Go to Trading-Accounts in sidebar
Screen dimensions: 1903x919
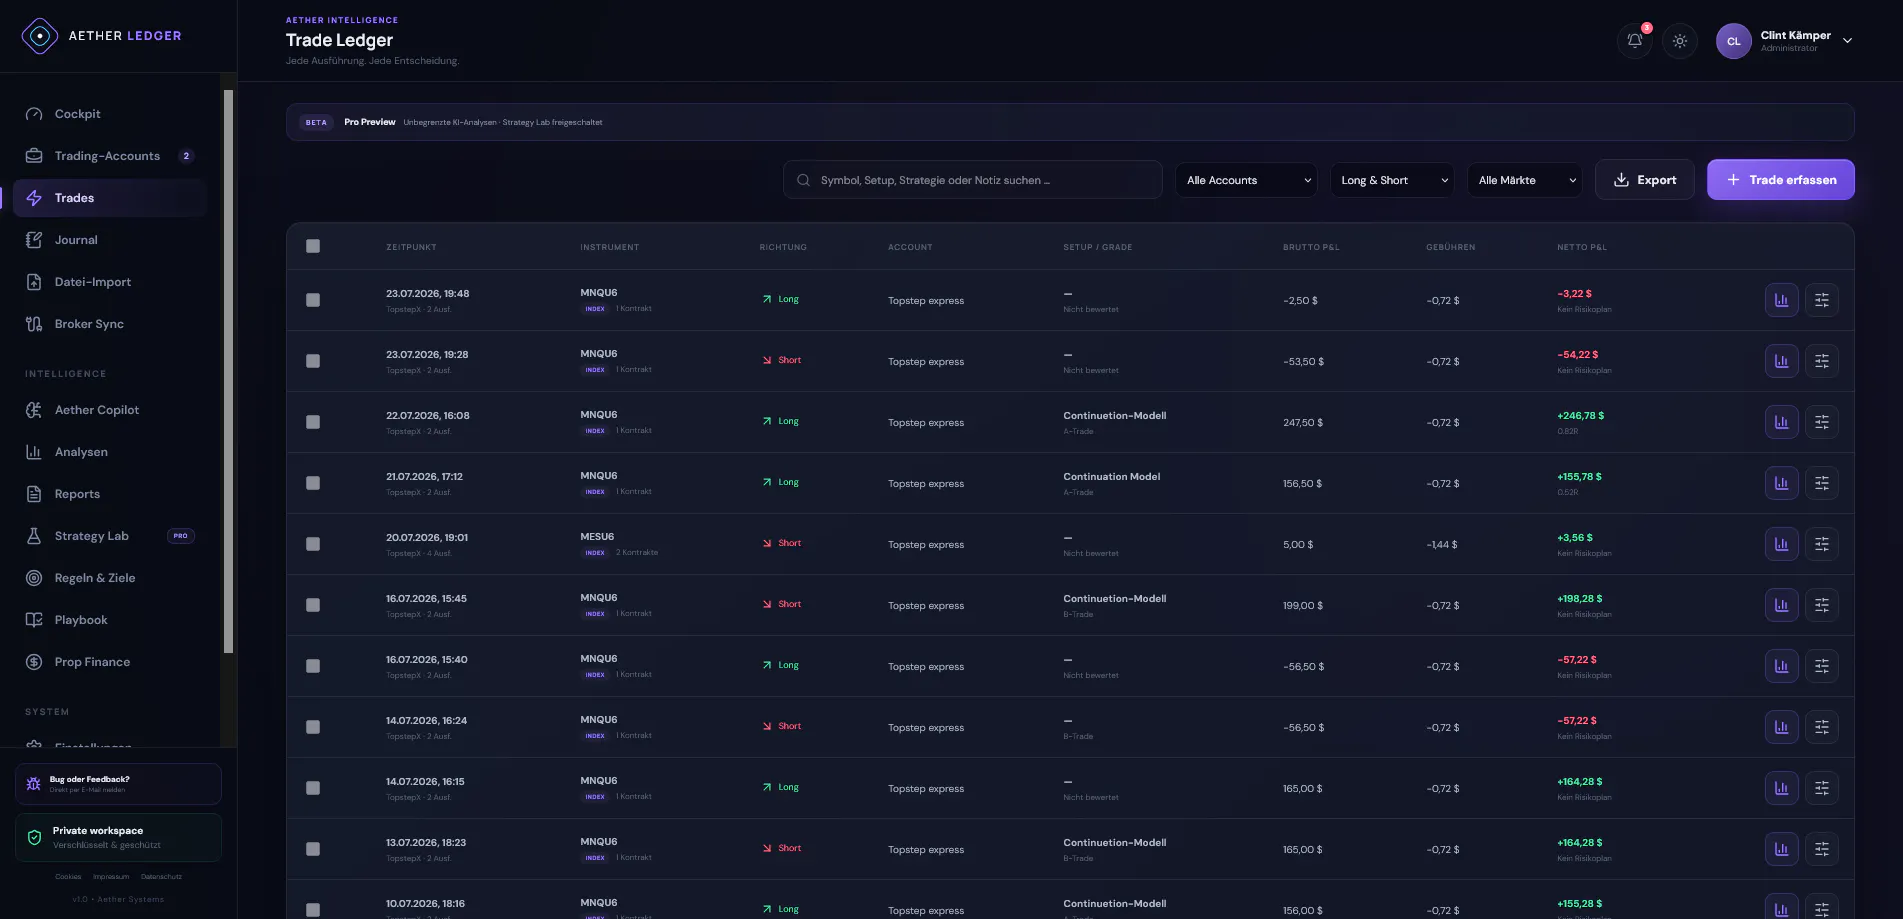[x=110, y=156]
